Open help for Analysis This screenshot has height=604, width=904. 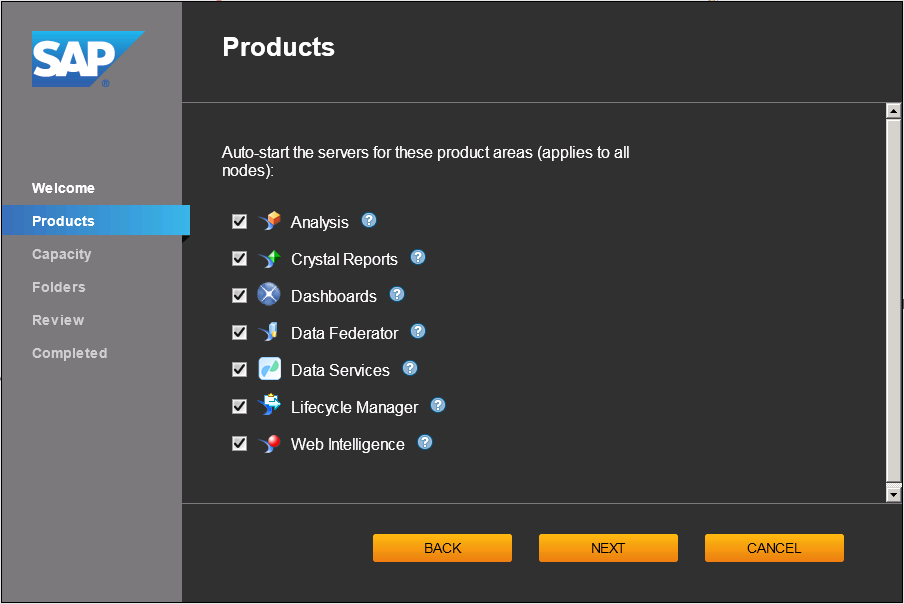pyautogui.click(x=369, y=220)
